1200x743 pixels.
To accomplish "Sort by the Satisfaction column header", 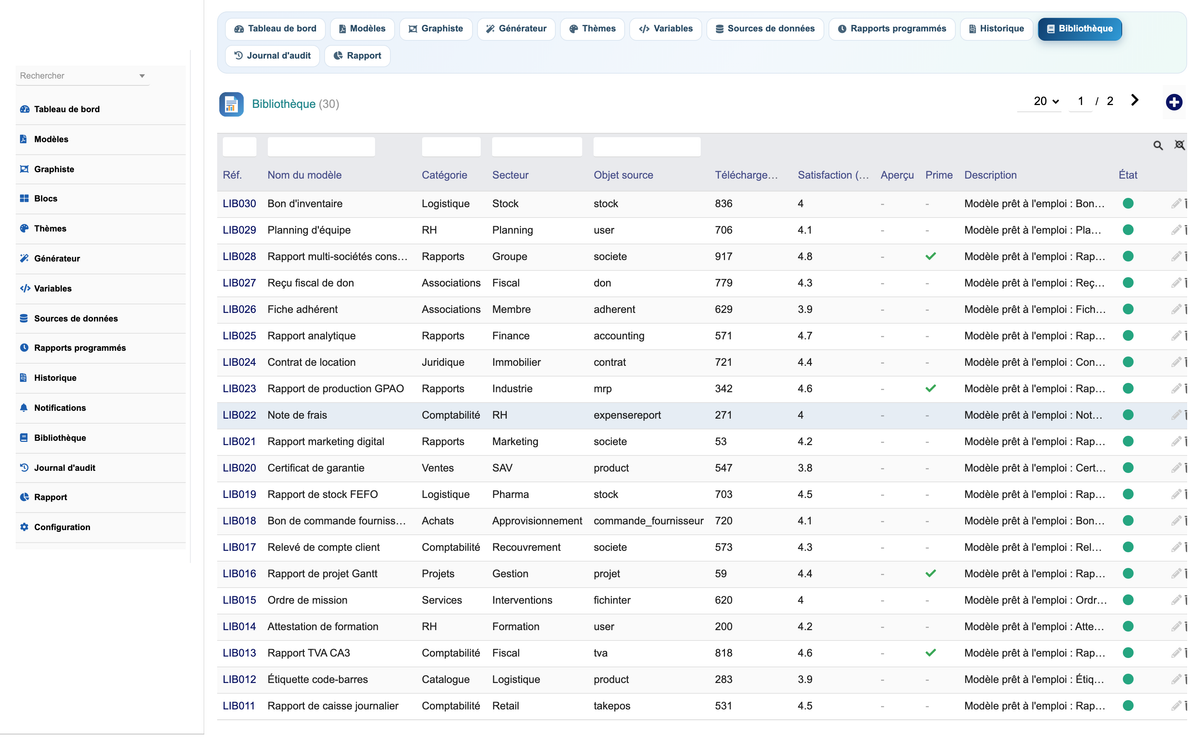I will [x=833, y=175].
